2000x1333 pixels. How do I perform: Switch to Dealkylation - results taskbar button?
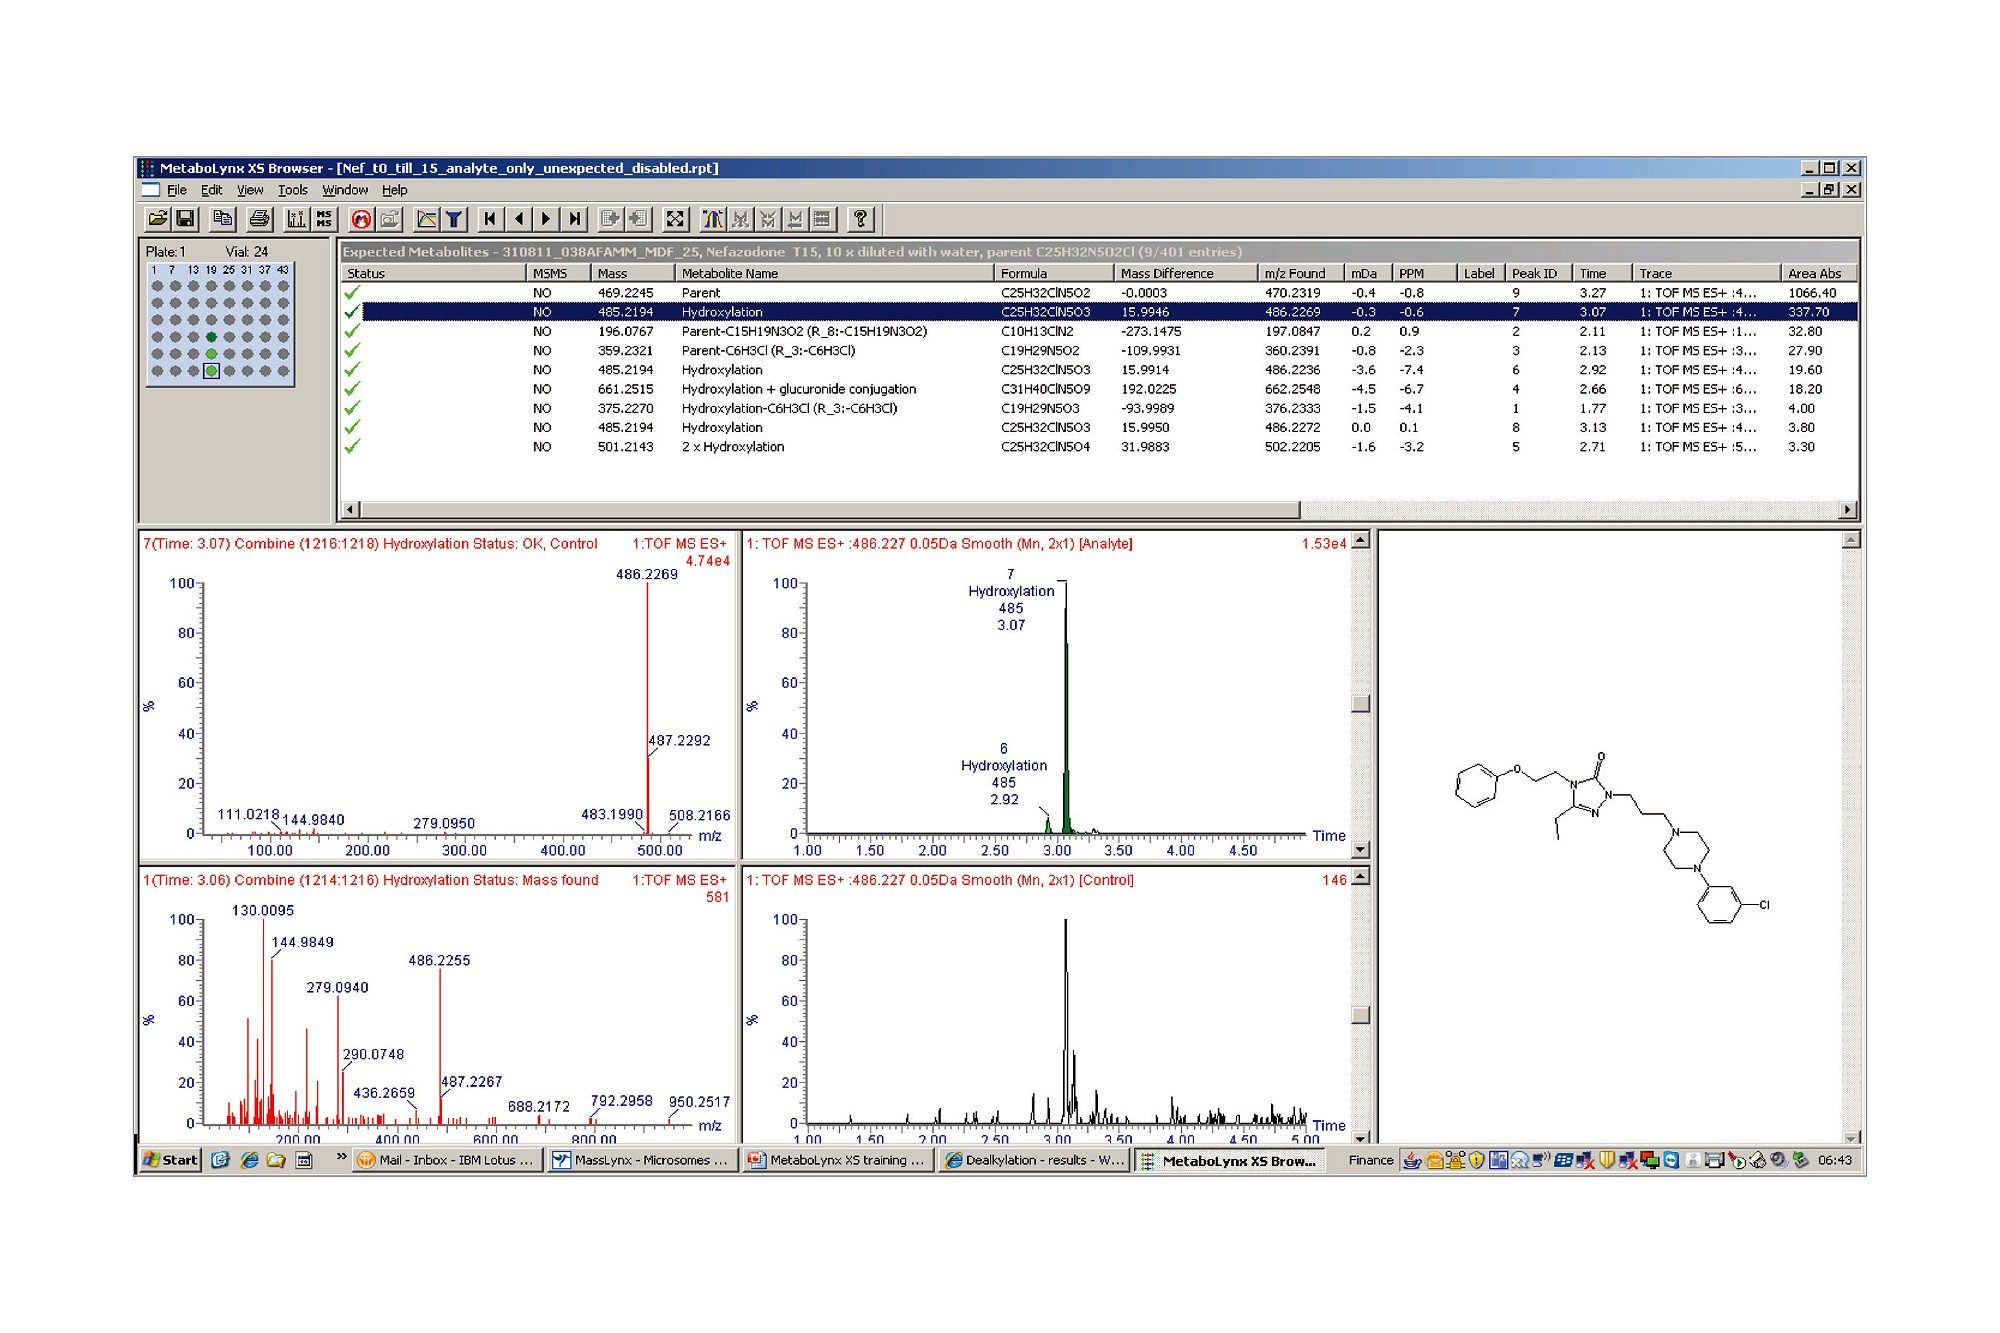tap(1034, 1160)
